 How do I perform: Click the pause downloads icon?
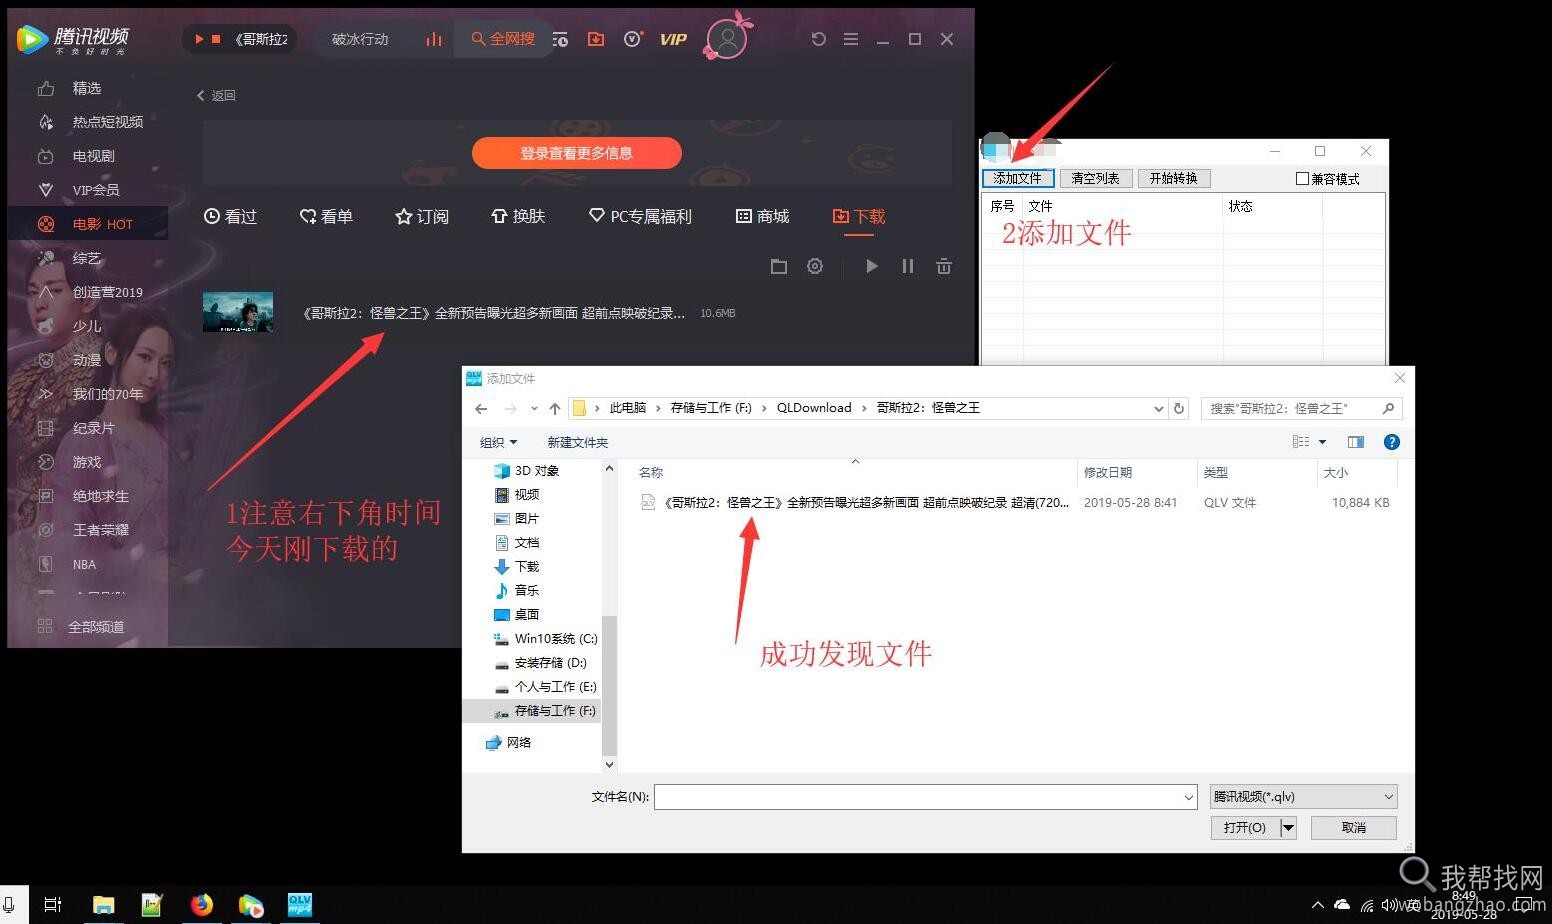click(908, 266)
